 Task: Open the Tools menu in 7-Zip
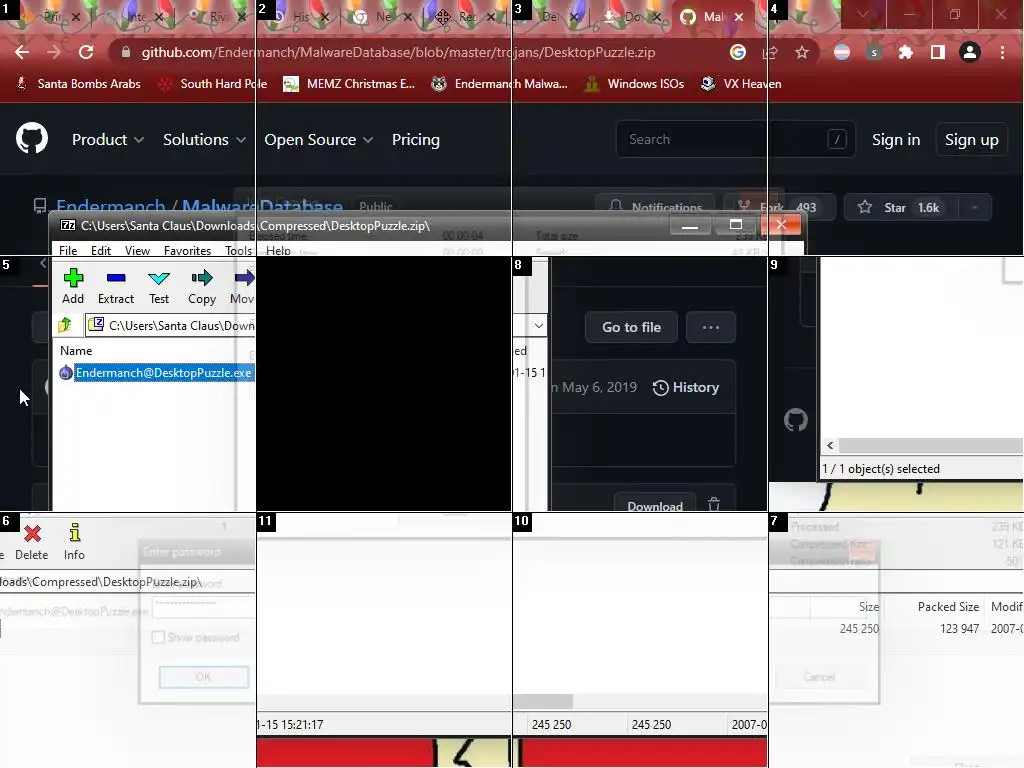(238, 250)
